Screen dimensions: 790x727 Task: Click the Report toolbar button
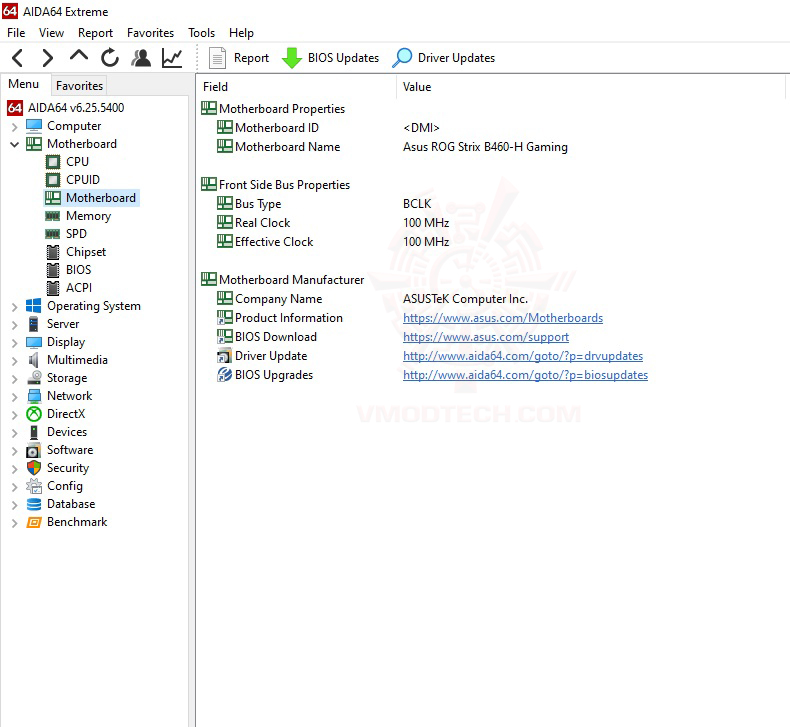pos(239,58)
